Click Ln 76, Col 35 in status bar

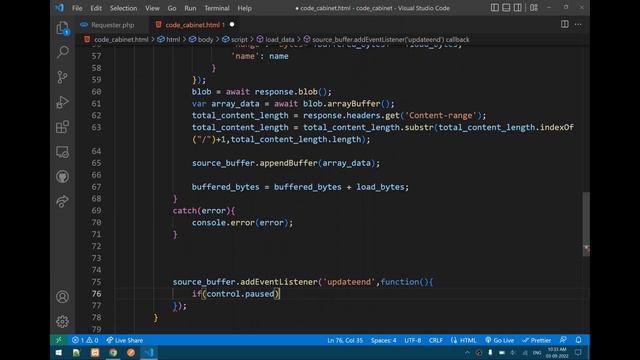coord(345,340)
